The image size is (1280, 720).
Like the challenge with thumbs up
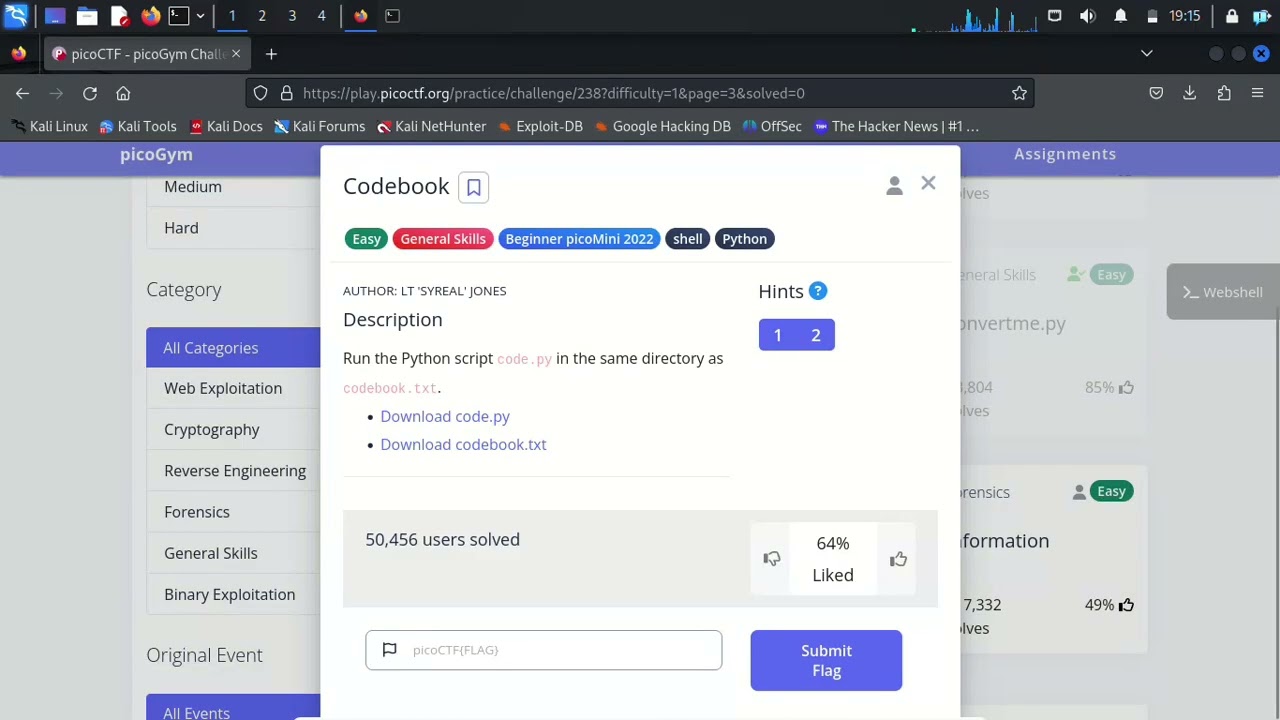(898, 559)
